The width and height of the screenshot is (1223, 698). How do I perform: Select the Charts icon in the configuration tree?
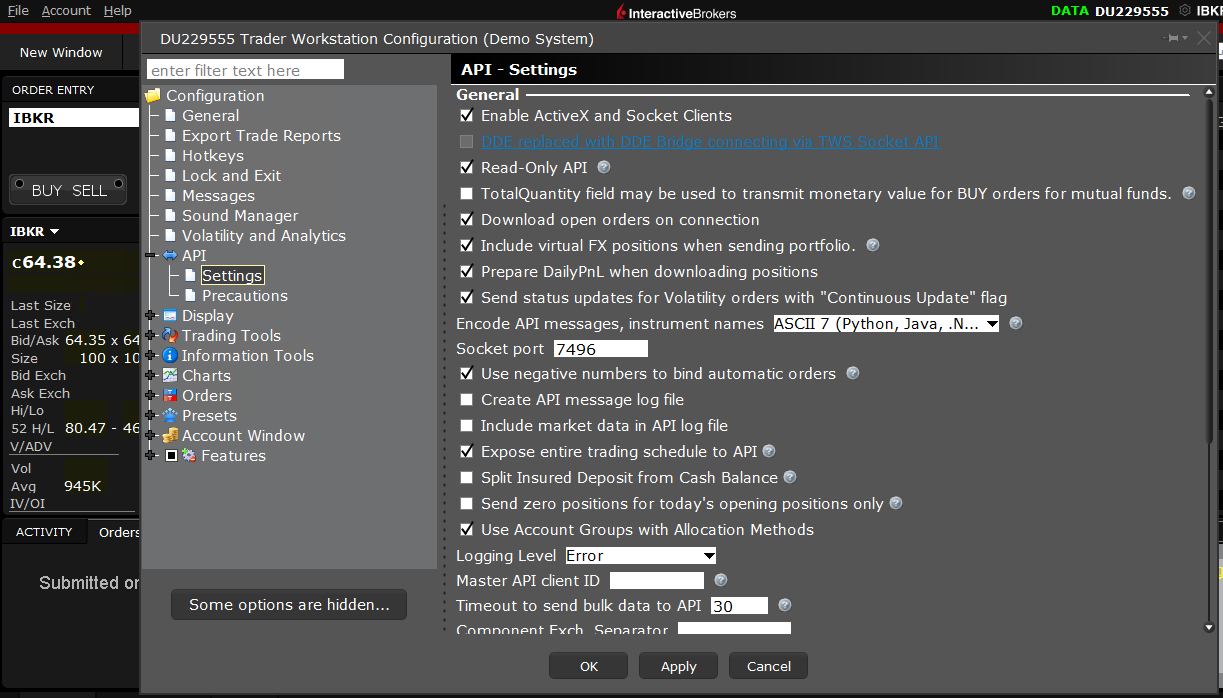point(171,375)
